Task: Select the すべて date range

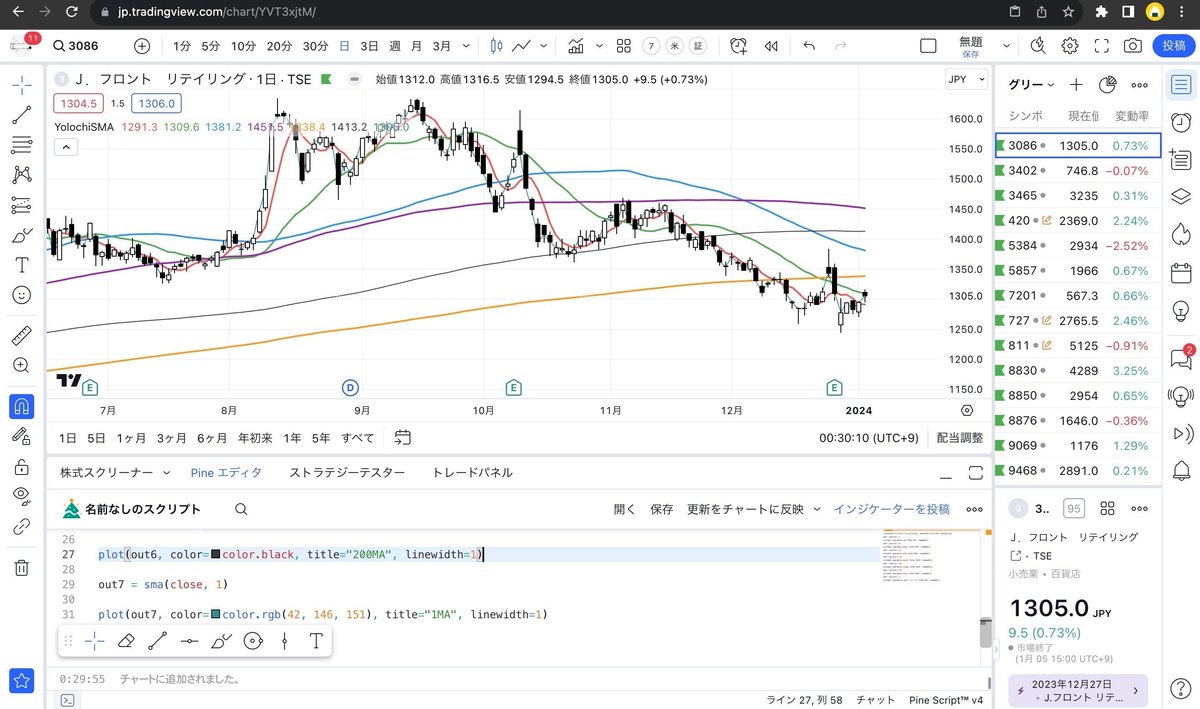Action: [357, 438]
